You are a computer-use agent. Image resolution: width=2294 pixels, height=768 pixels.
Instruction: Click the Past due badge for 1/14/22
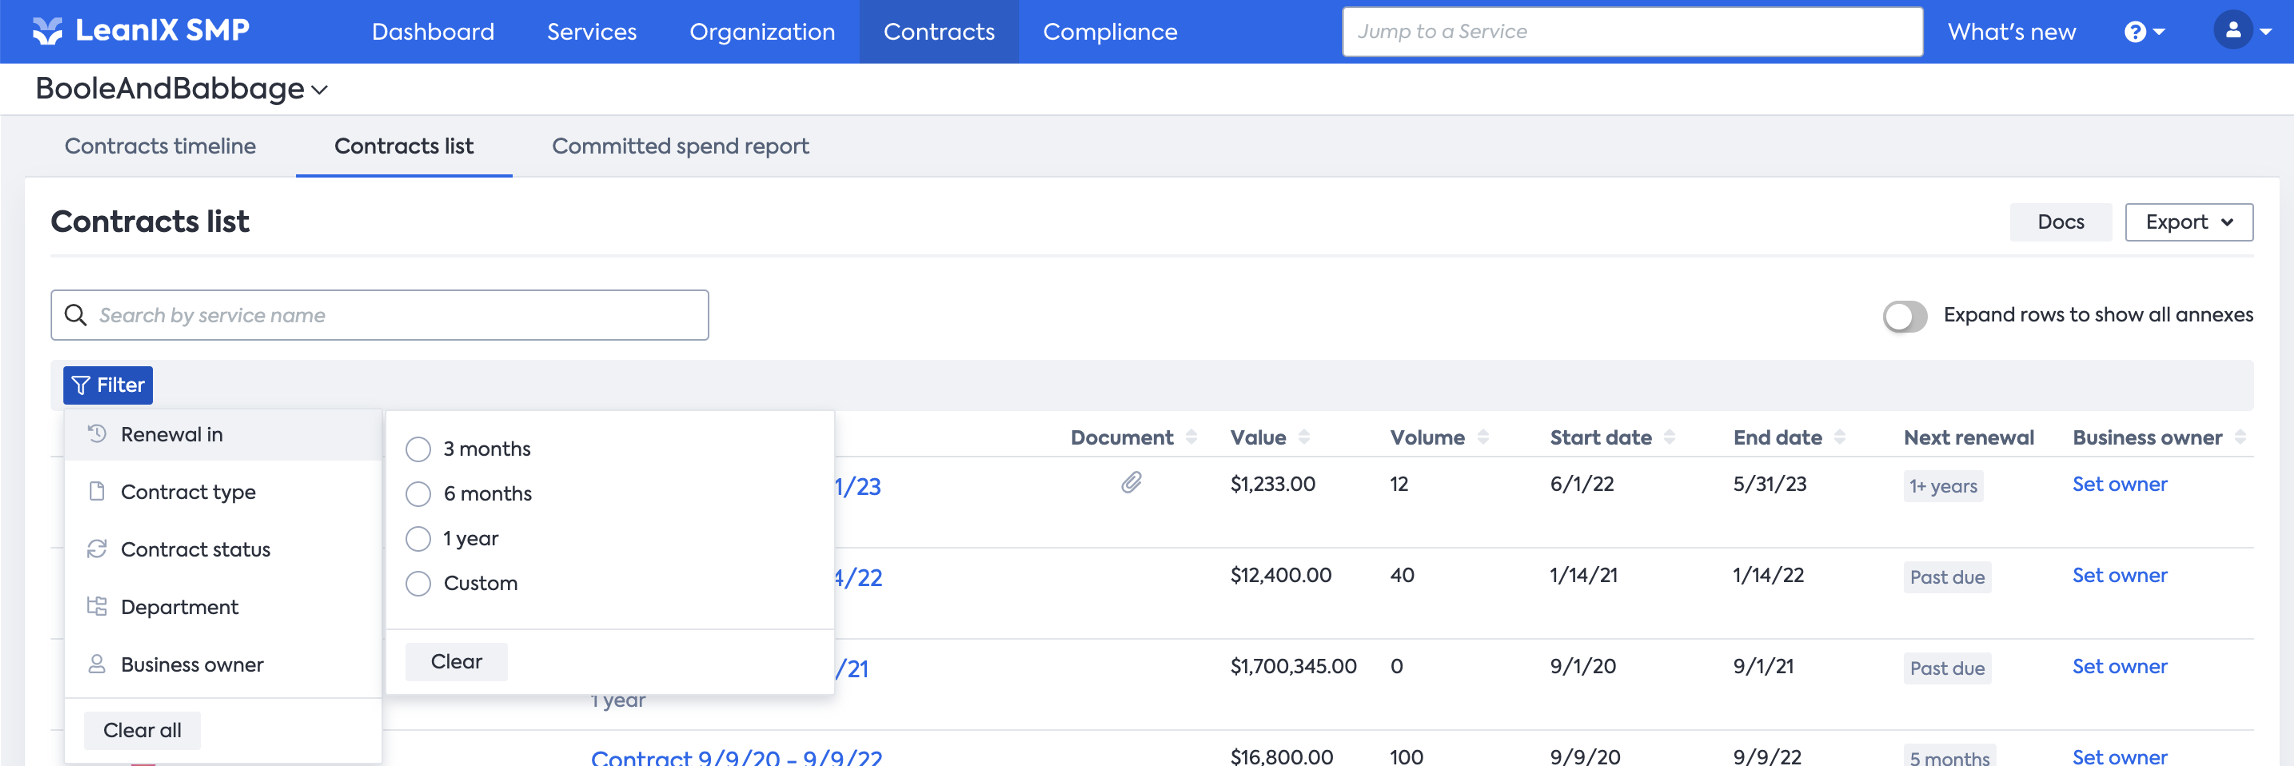point(1947,577)
